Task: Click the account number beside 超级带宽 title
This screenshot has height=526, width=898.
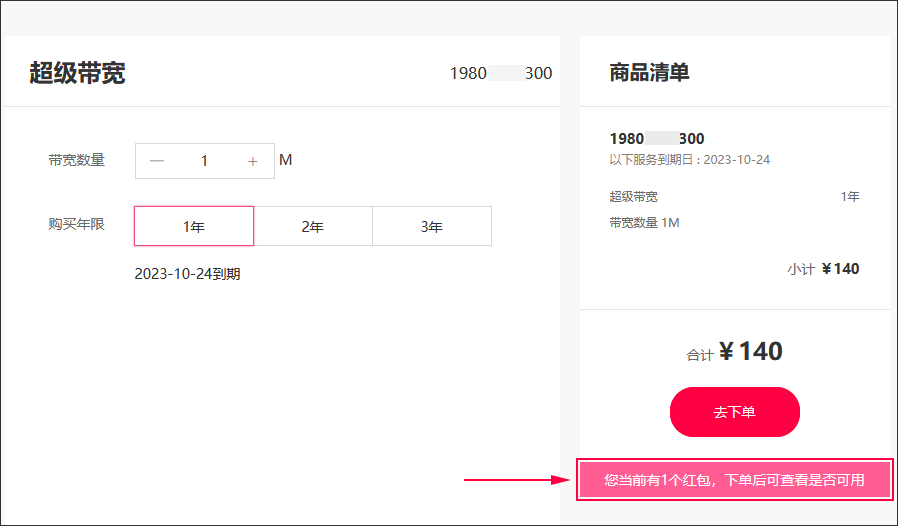Action: [x=501, y=73]
